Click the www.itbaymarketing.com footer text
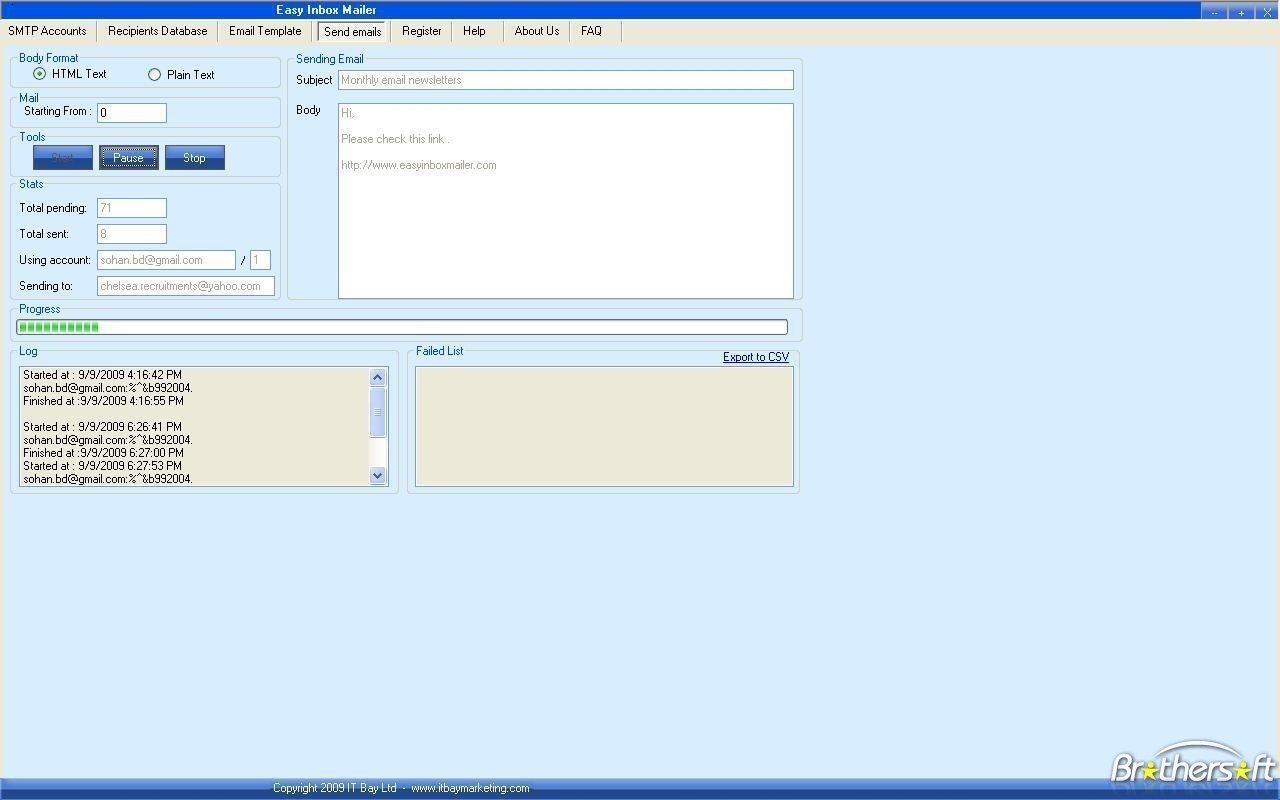The height and width of the screenshot is (800, 1280). pyautogui.click(x=470, y=788)
